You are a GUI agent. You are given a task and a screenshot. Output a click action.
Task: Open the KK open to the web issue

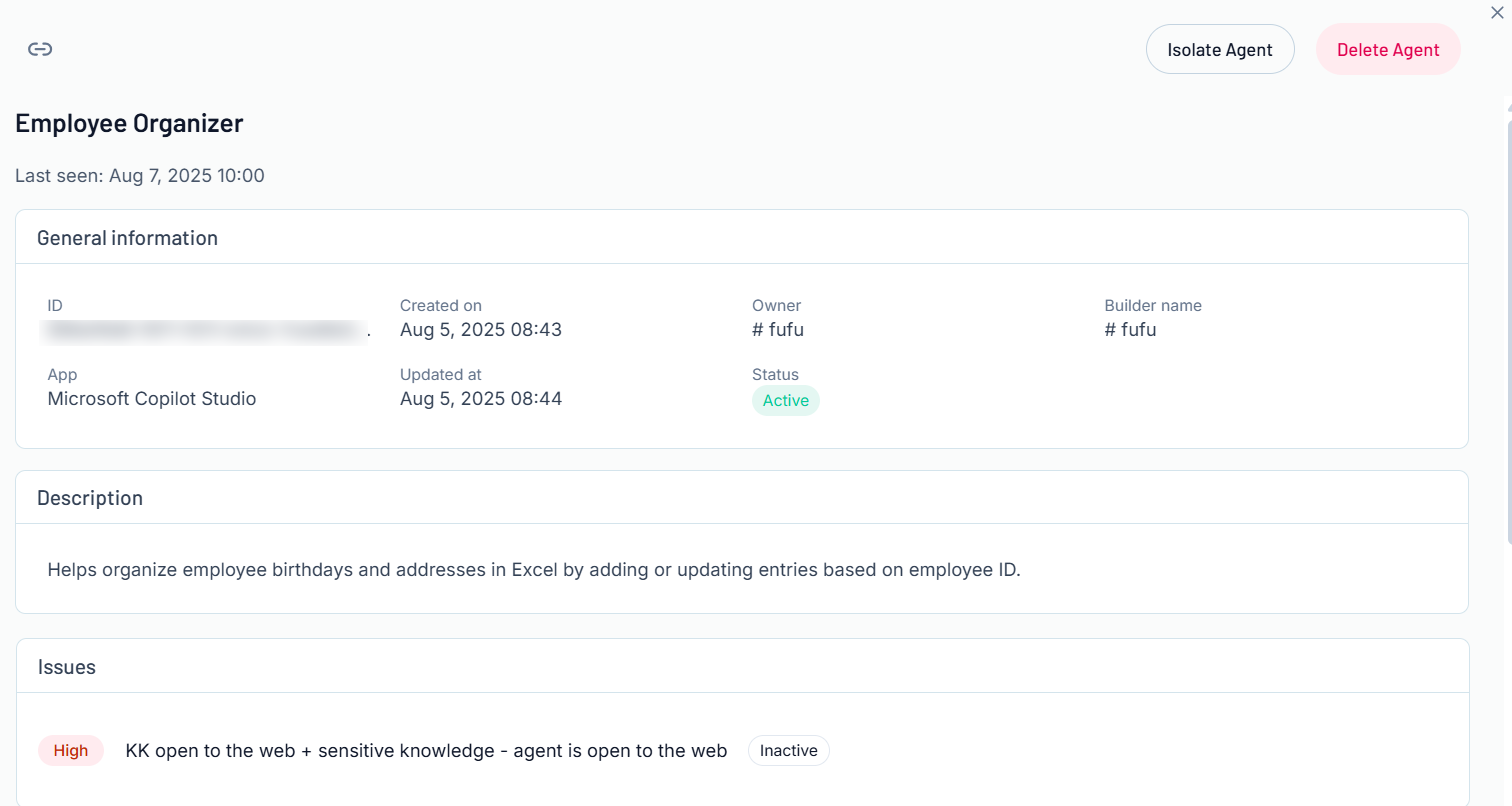pos(426,751)
